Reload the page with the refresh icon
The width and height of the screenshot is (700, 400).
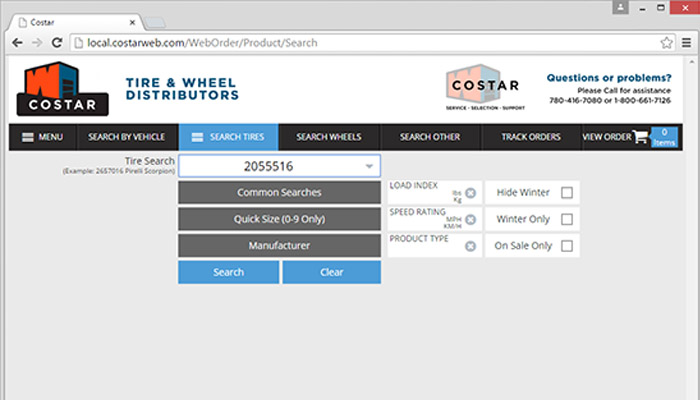[x=57, y=43]
